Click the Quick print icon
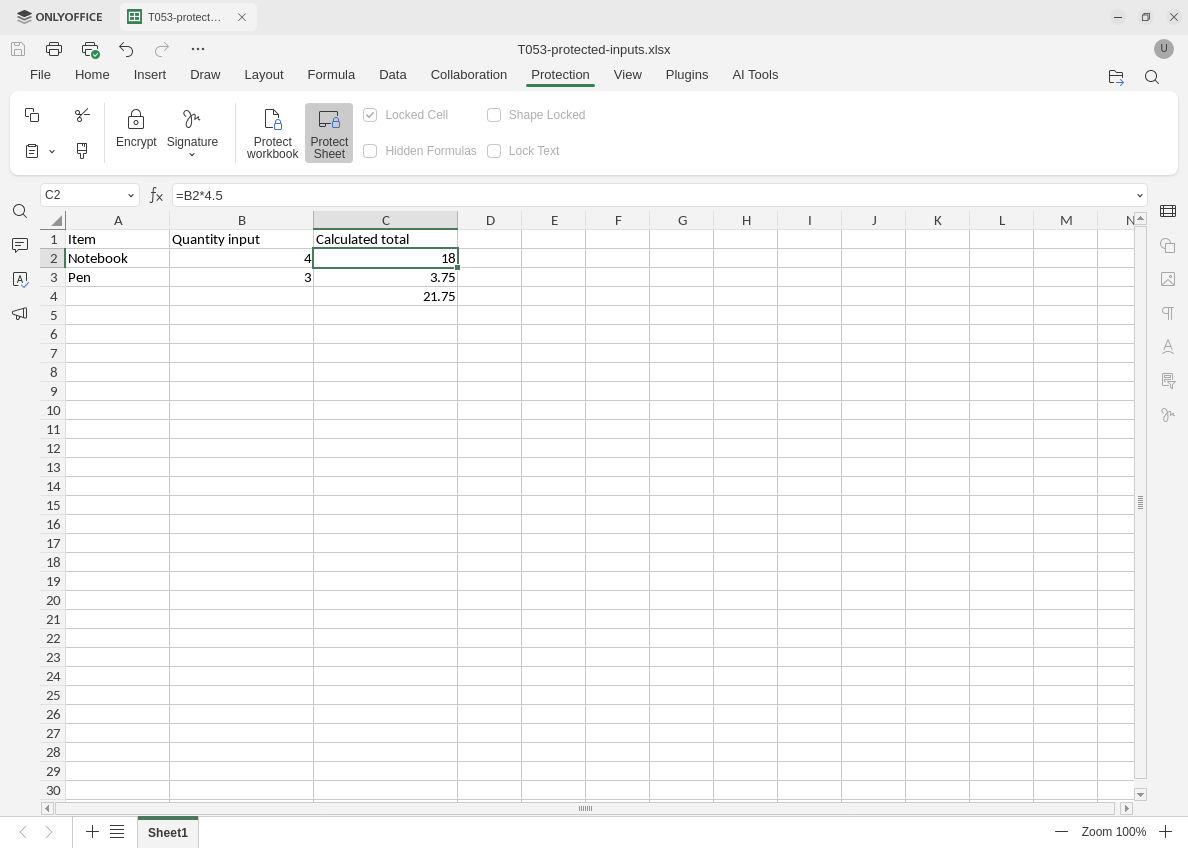1188x848 pixels. coord(90,49)
